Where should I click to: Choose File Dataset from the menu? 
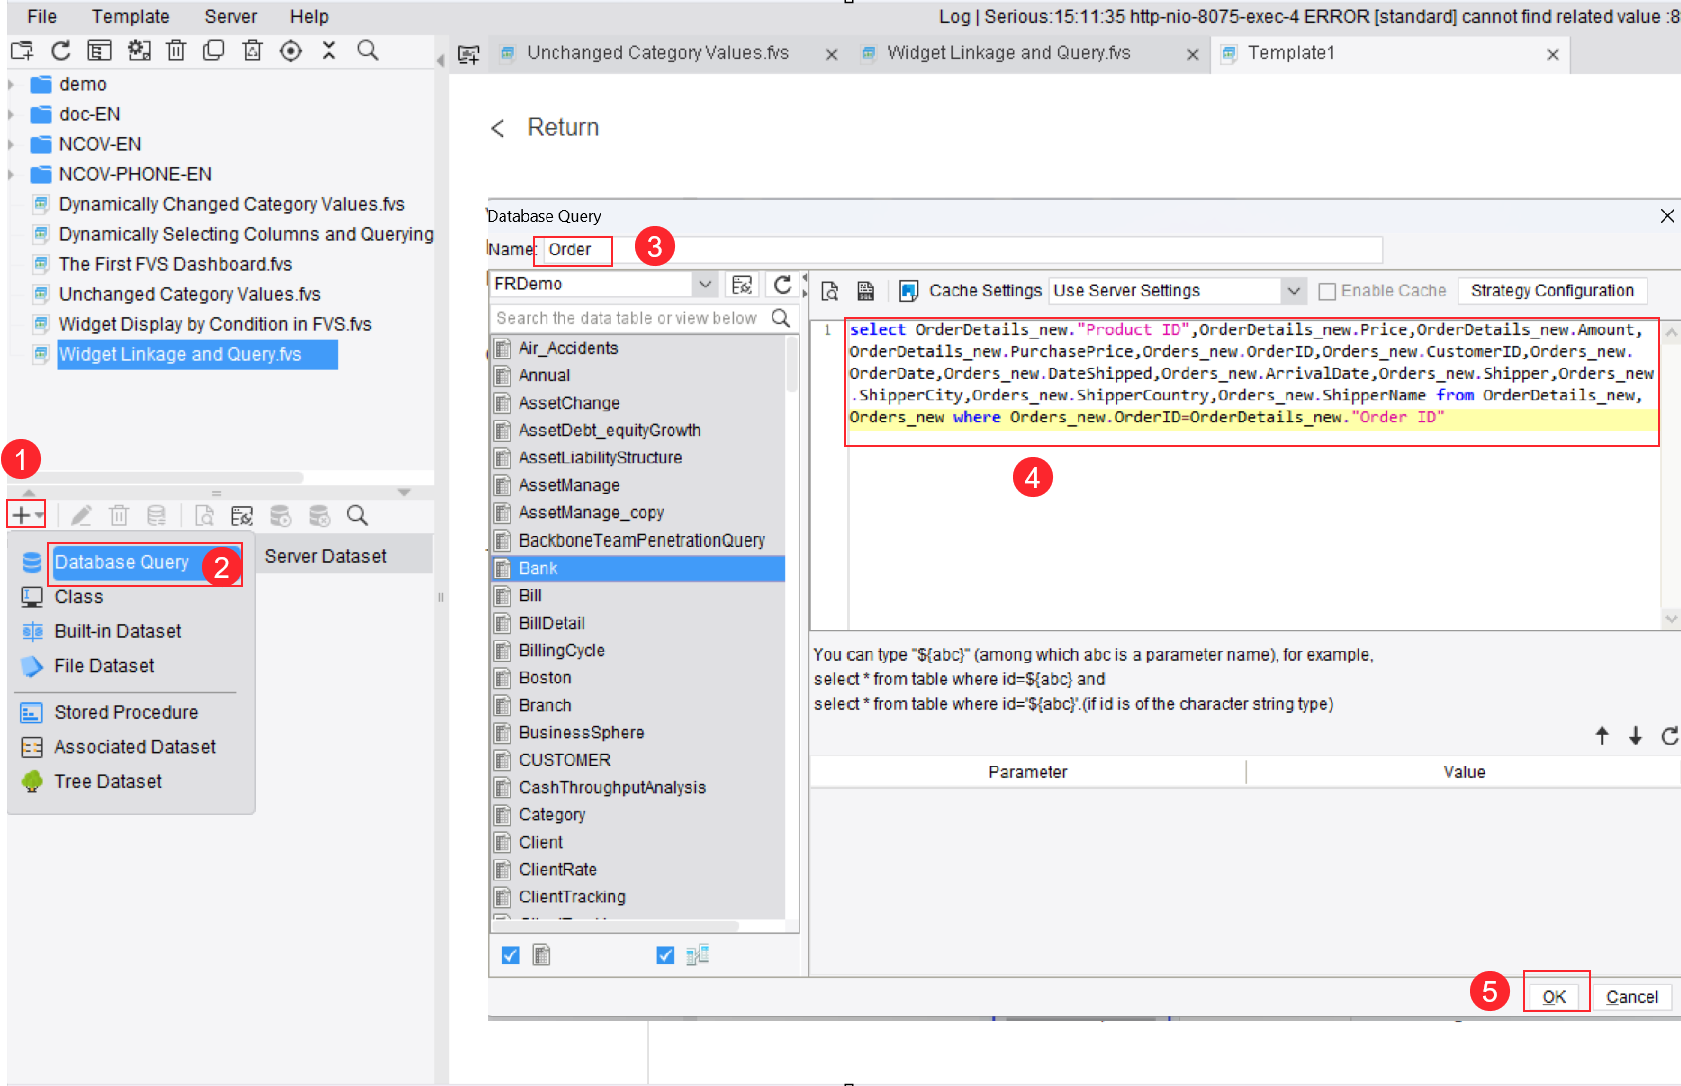[104, 666]
